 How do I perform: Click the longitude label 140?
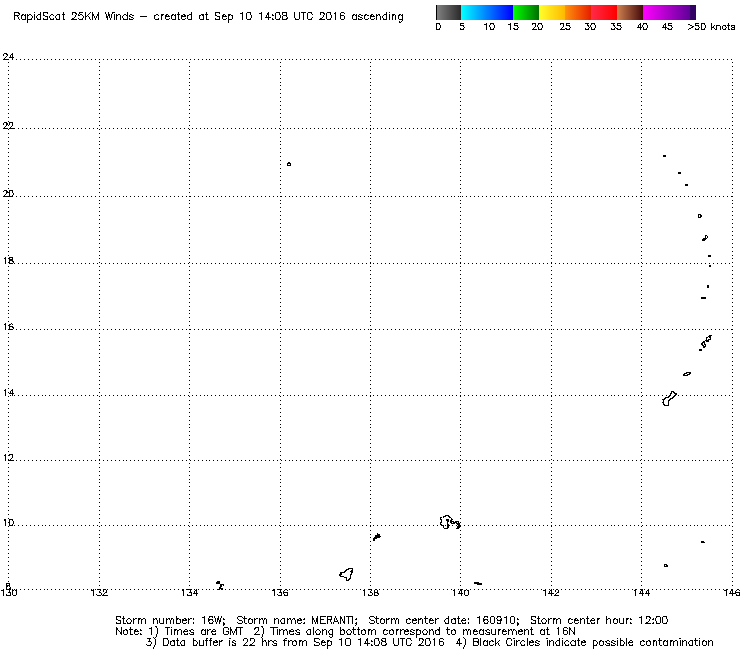pyautogui.click(x=461, y=593)
